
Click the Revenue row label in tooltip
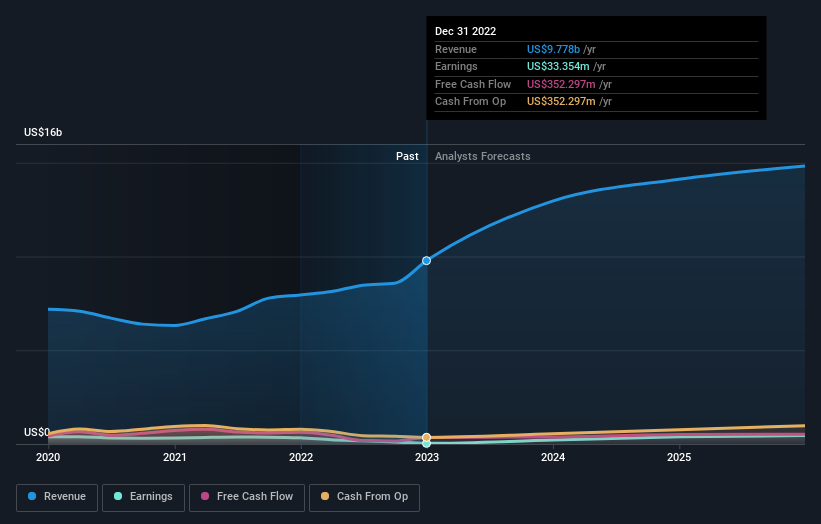point(456,49)
